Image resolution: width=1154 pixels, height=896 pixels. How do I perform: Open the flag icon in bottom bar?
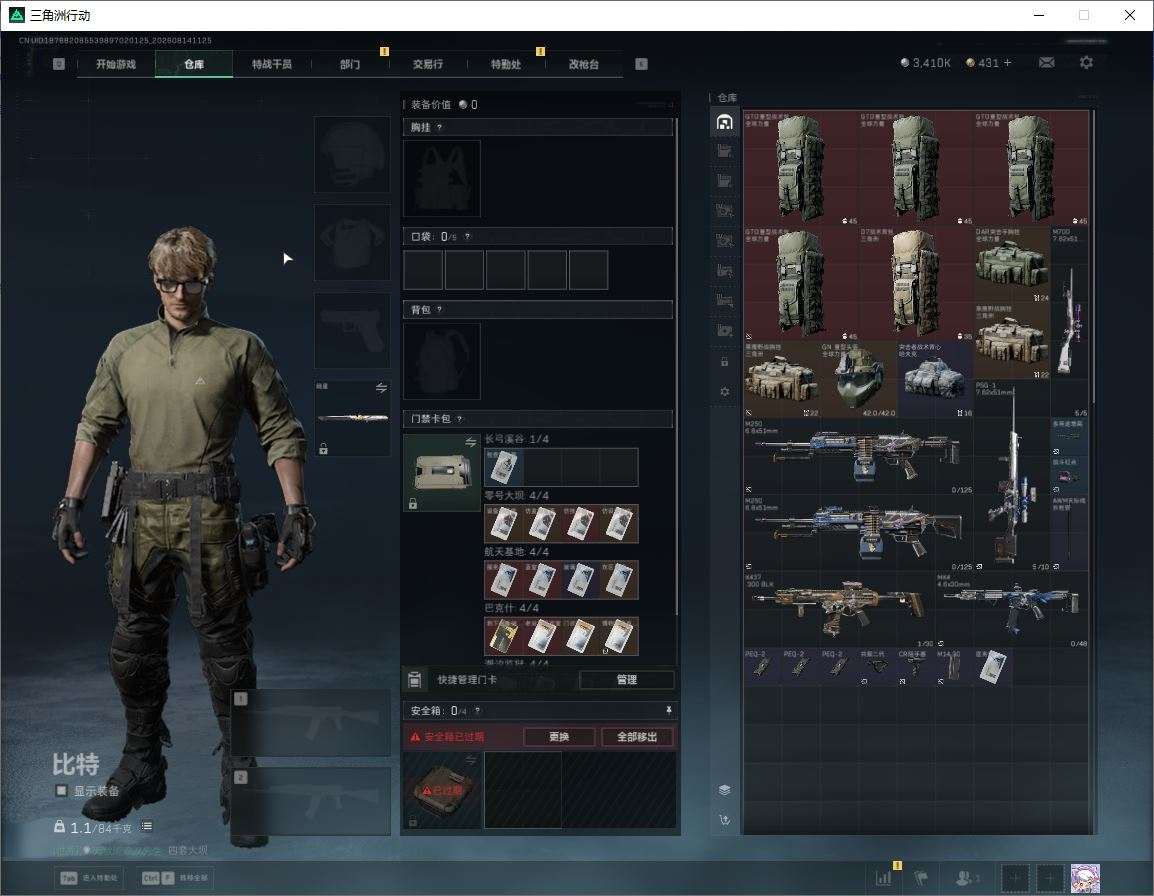(920, 878)
